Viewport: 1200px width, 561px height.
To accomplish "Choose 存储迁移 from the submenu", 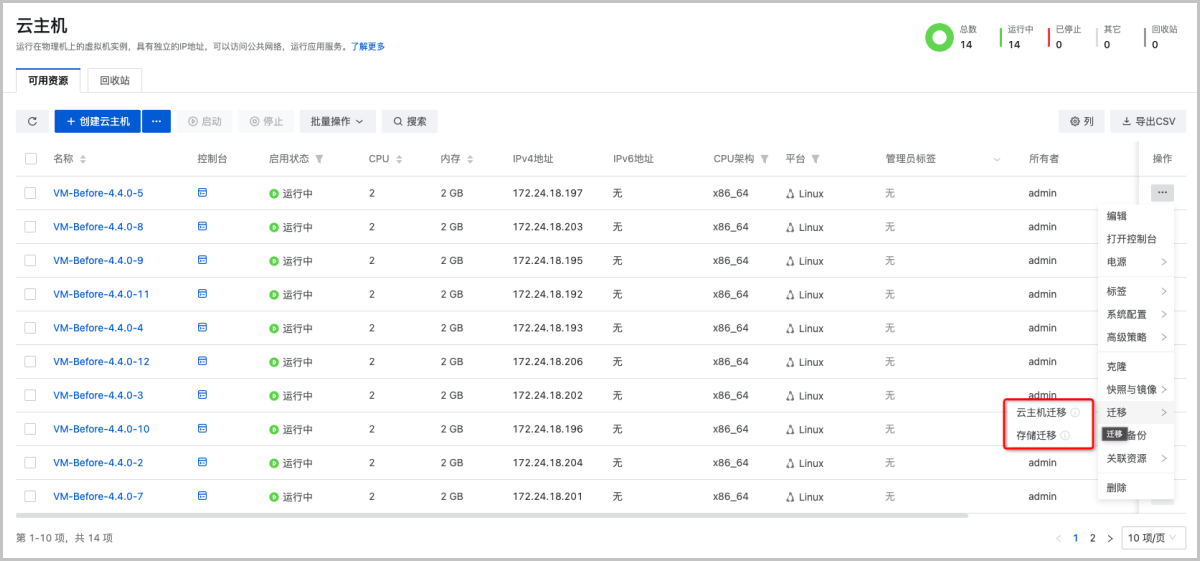I will (1036, 435).
